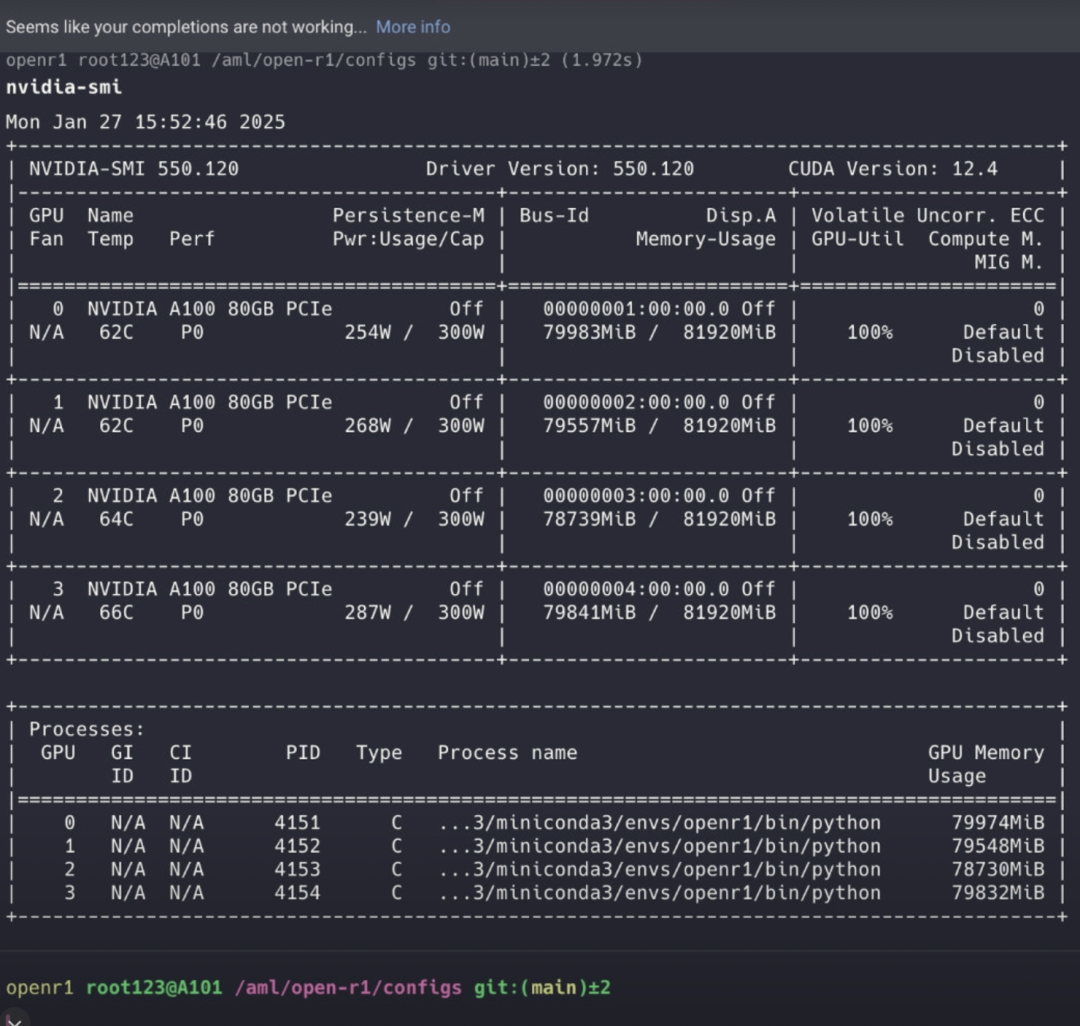This screenshot has height=1026, width=1080.
Task: Click bus ID '00000001:00:00.0'
Action: [x=636, y=309]
